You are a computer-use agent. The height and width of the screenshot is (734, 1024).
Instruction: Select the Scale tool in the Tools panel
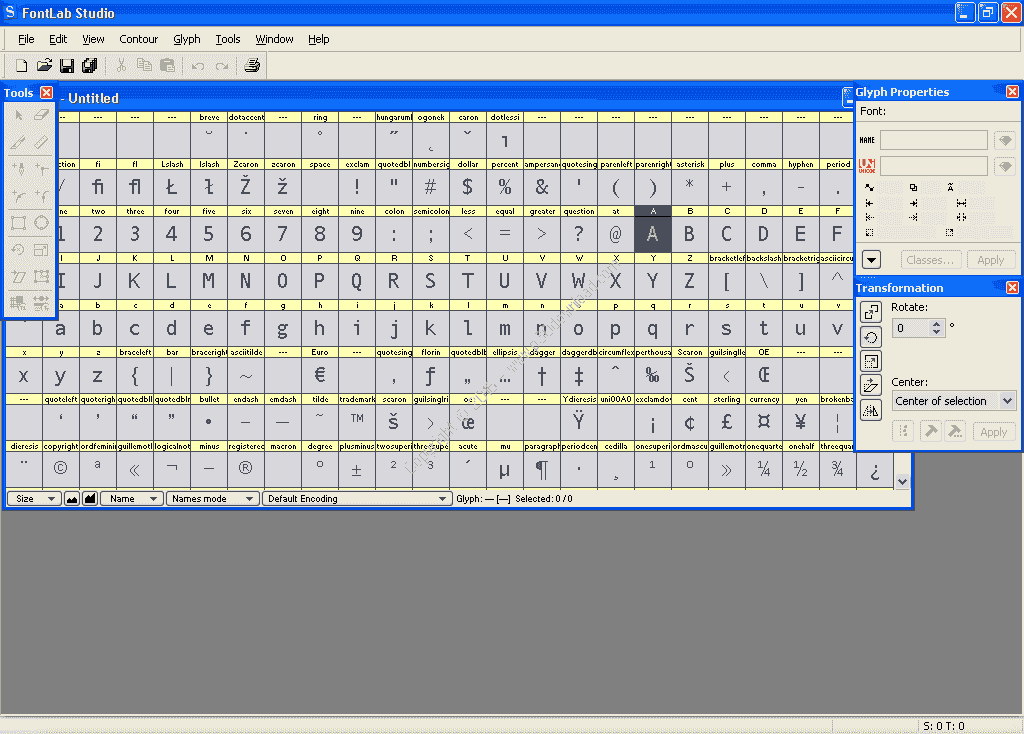41,250
